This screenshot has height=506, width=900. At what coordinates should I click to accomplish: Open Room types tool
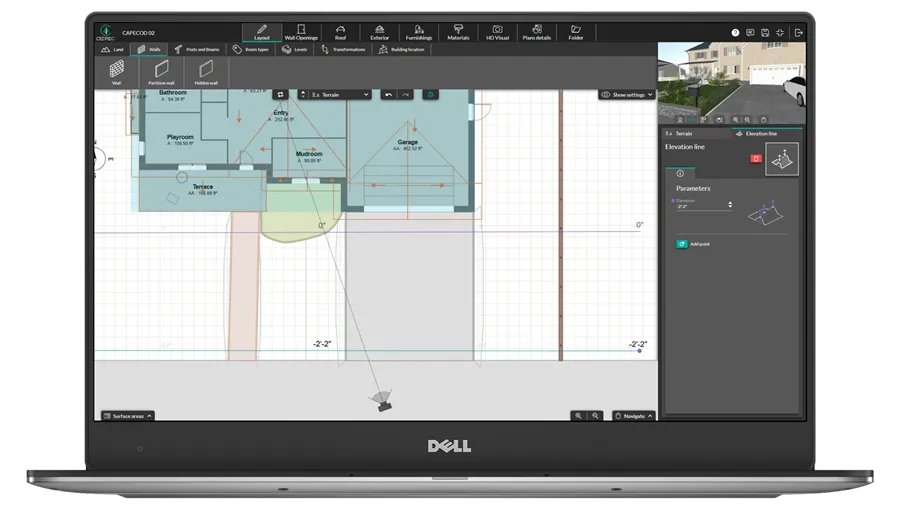click(251, 49)
